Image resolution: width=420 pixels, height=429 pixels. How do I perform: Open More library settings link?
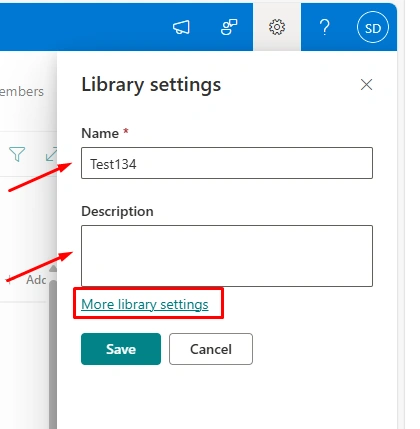pos(145,304)
